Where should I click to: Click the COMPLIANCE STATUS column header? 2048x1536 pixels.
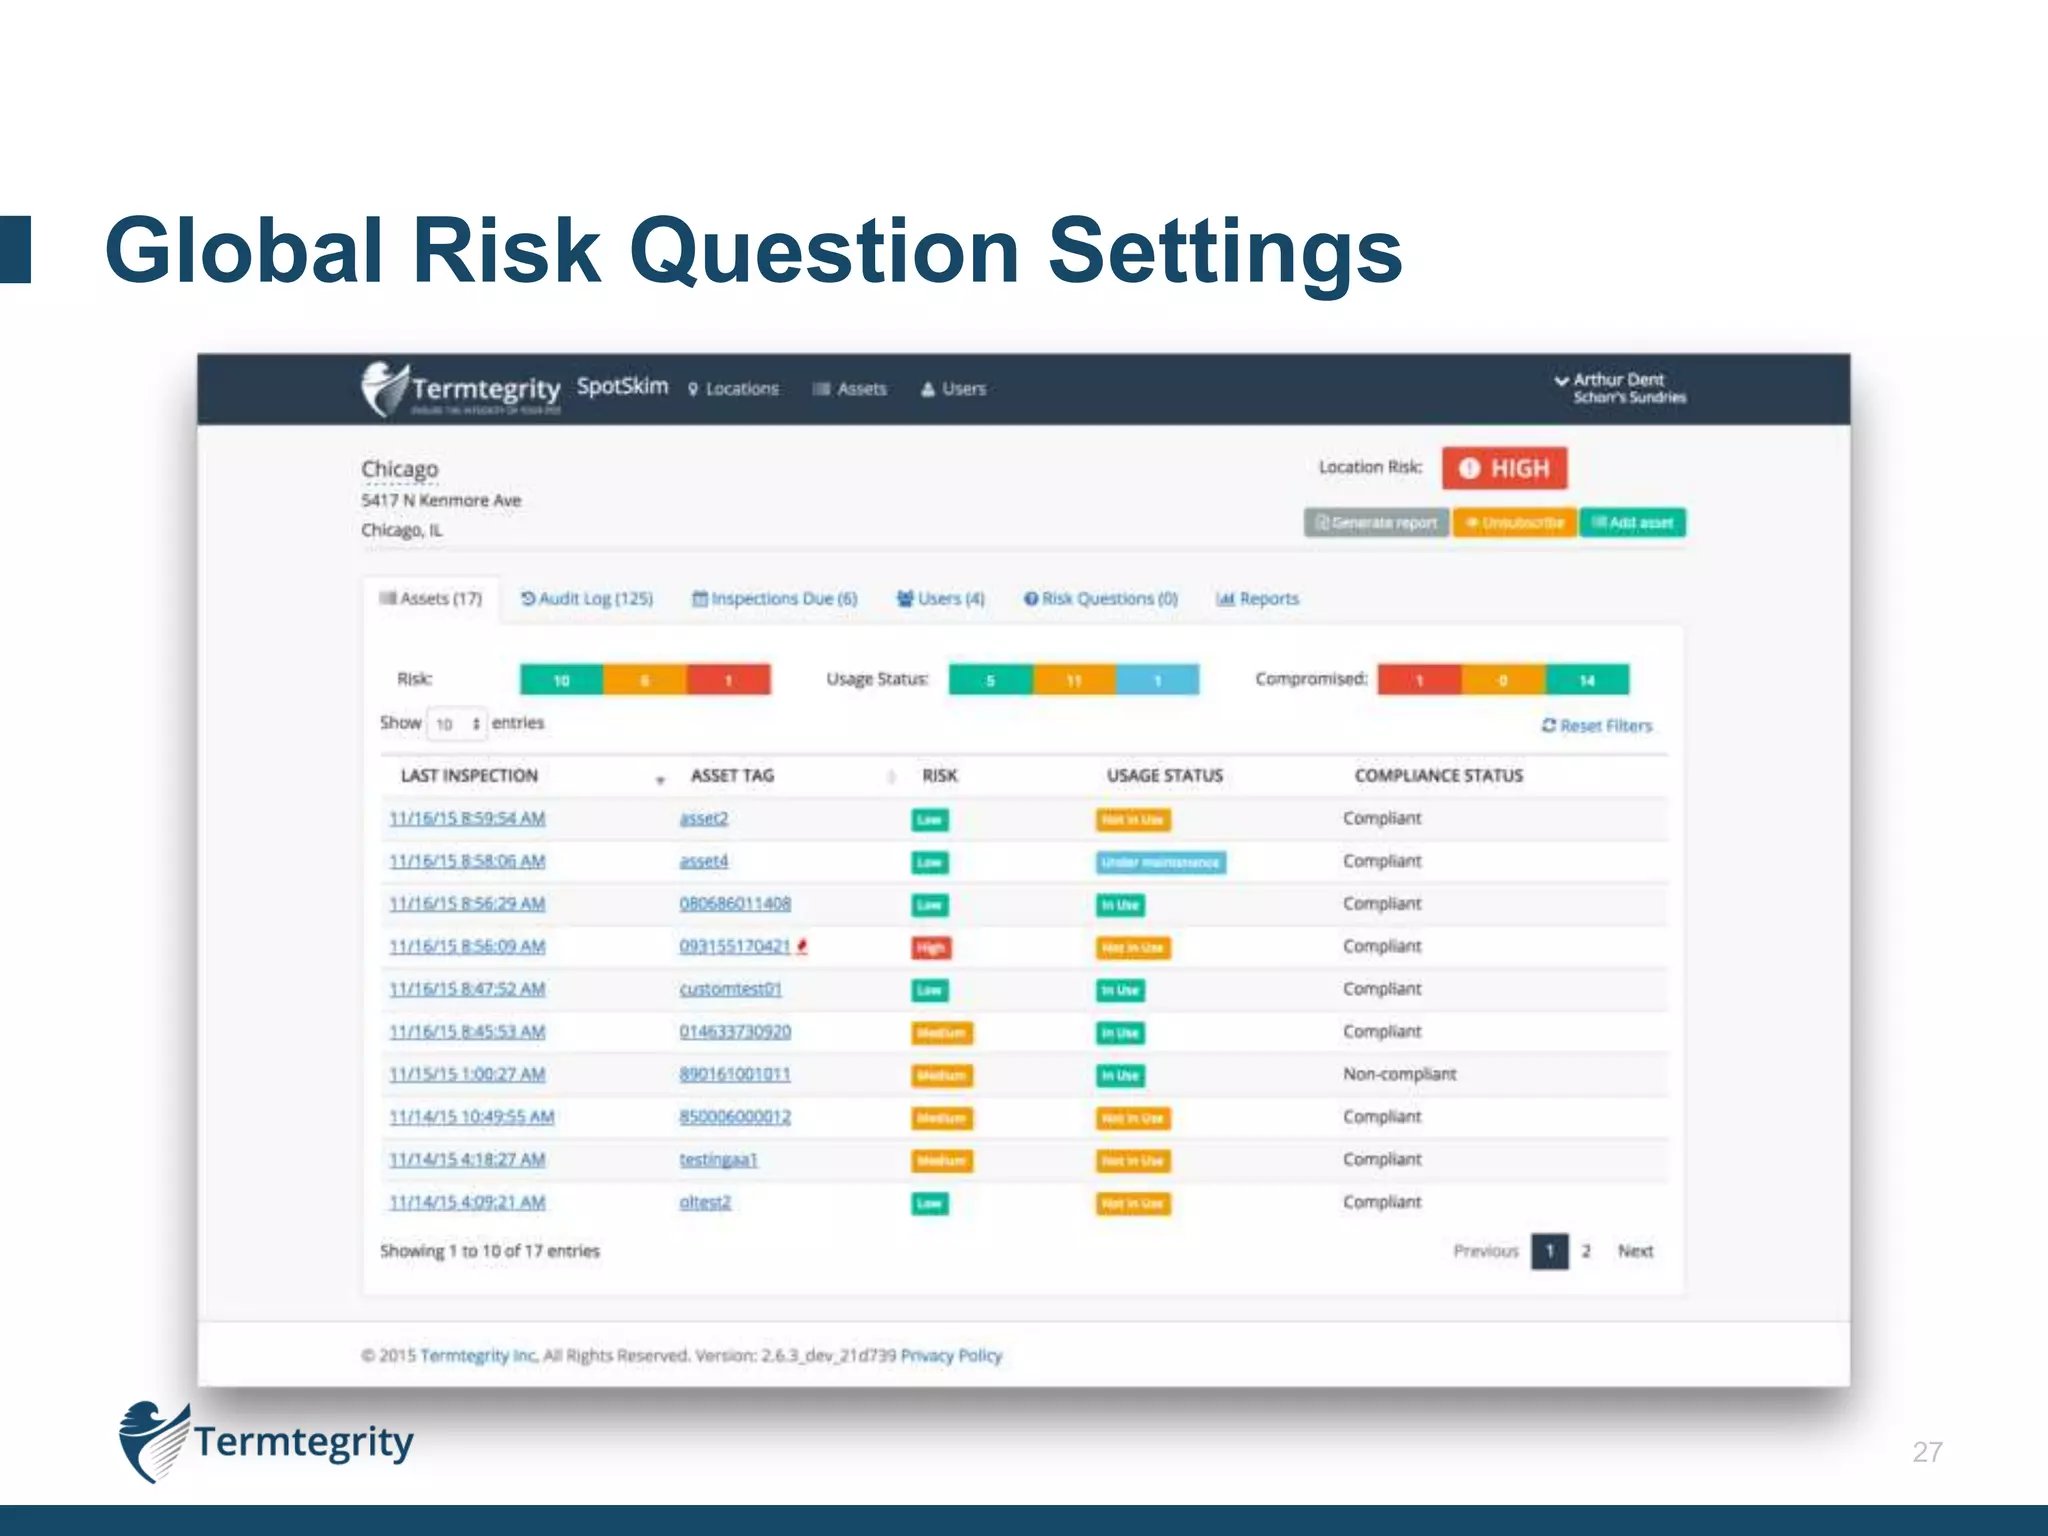coord(1439,775)
